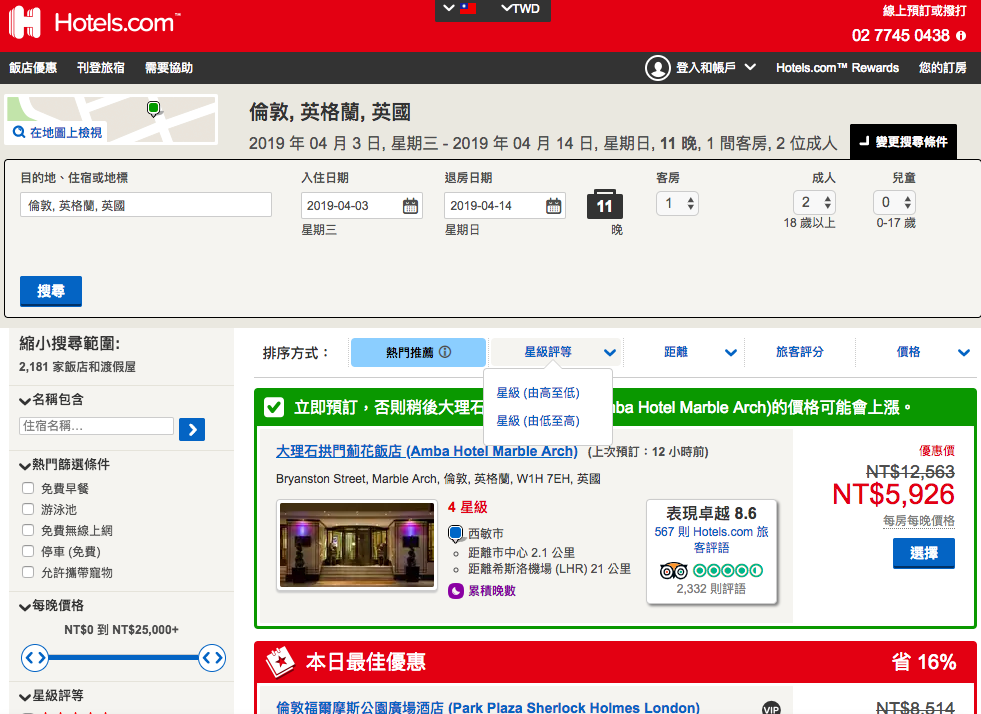Click the info icon beside phone number

click(961, 36)
